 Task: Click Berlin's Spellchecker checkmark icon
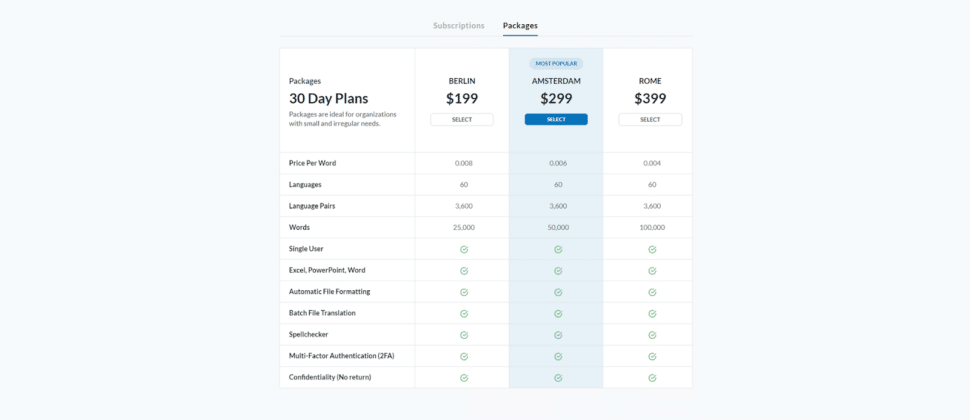coord(464,335)
